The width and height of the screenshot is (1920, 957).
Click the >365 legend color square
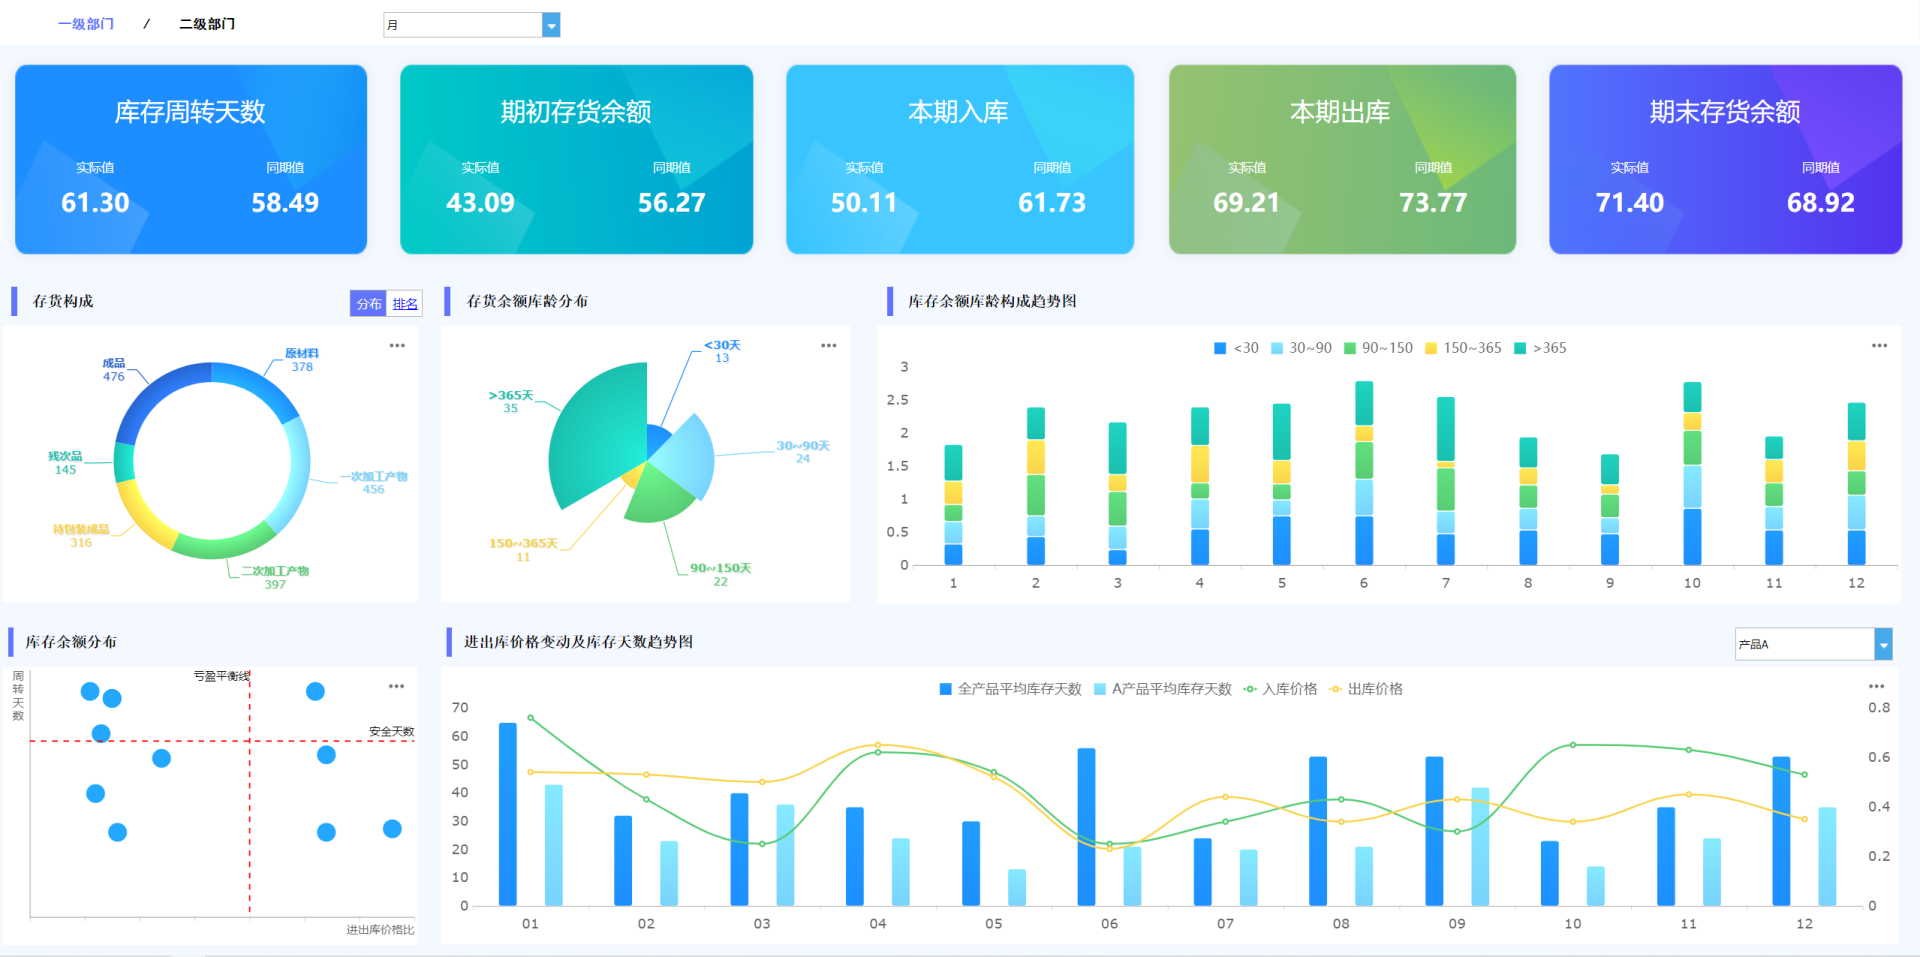pos(1520,348)
